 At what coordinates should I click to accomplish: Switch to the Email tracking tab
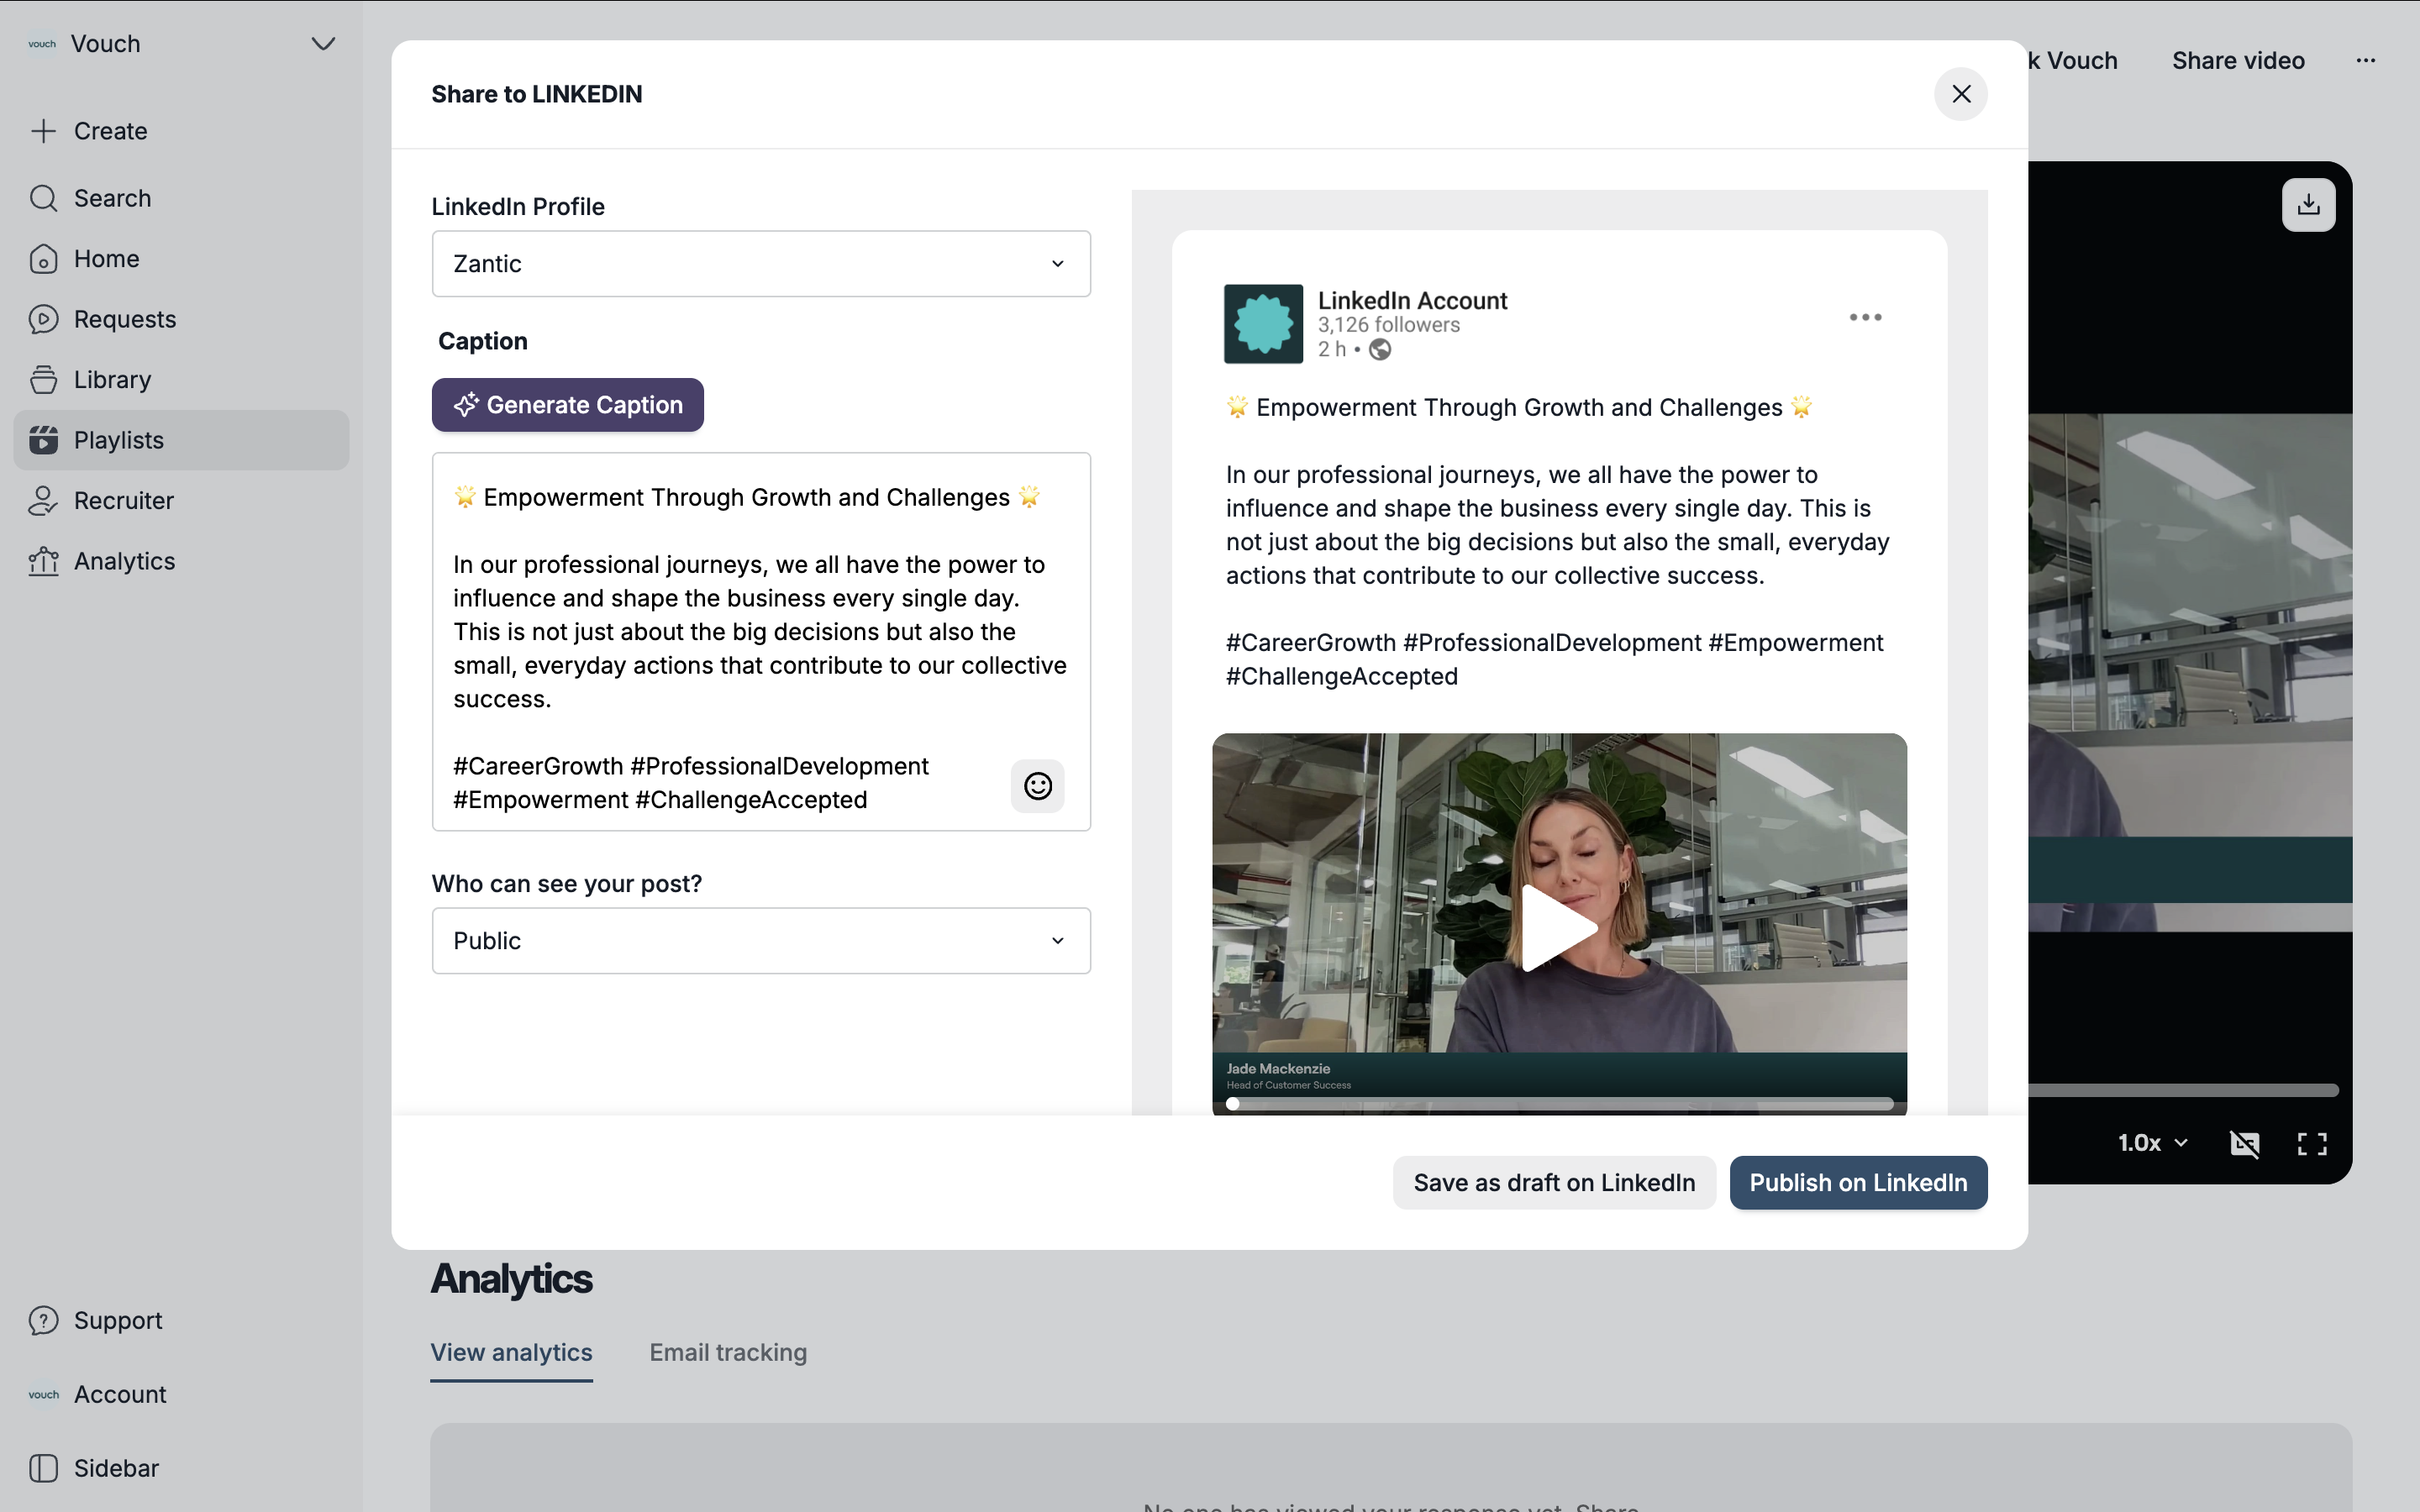(x=728, y=1353)
